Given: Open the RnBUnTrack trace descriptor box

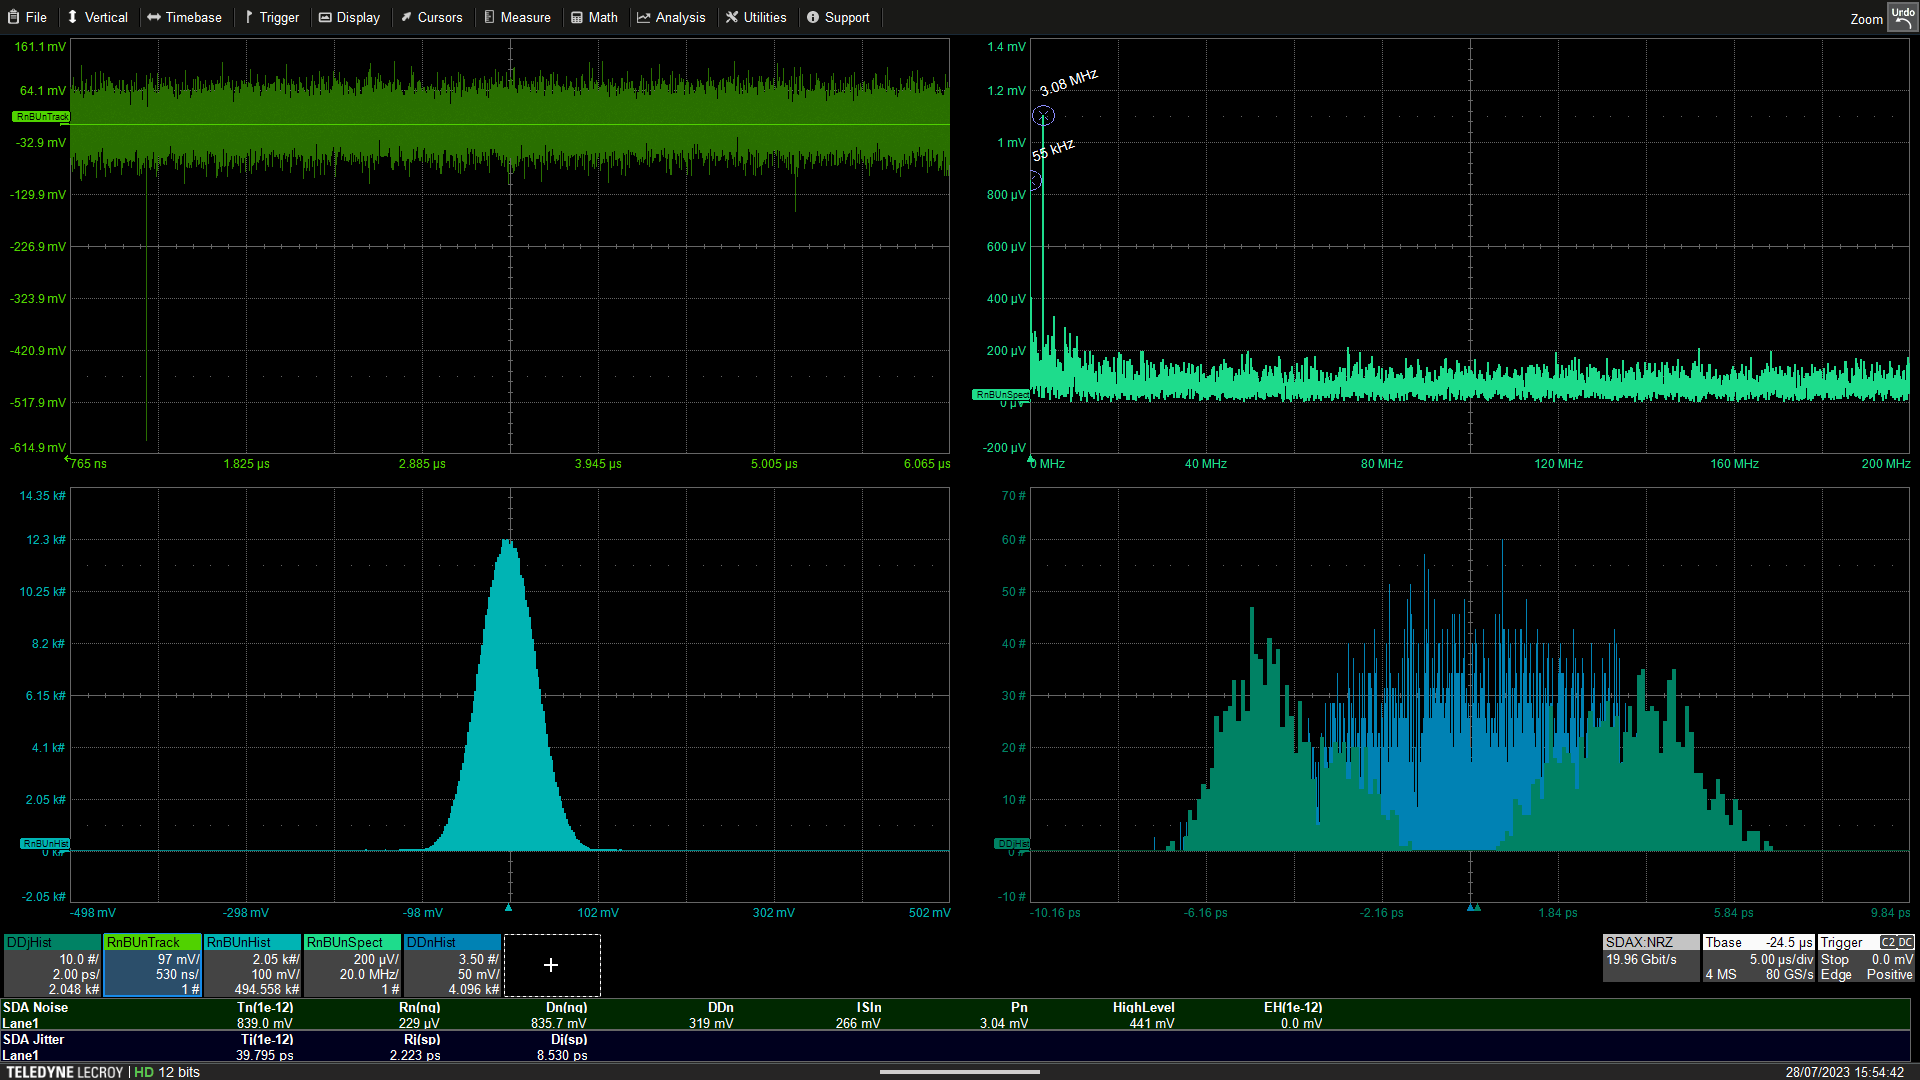Looking at the screenshot, I should 152,965.
